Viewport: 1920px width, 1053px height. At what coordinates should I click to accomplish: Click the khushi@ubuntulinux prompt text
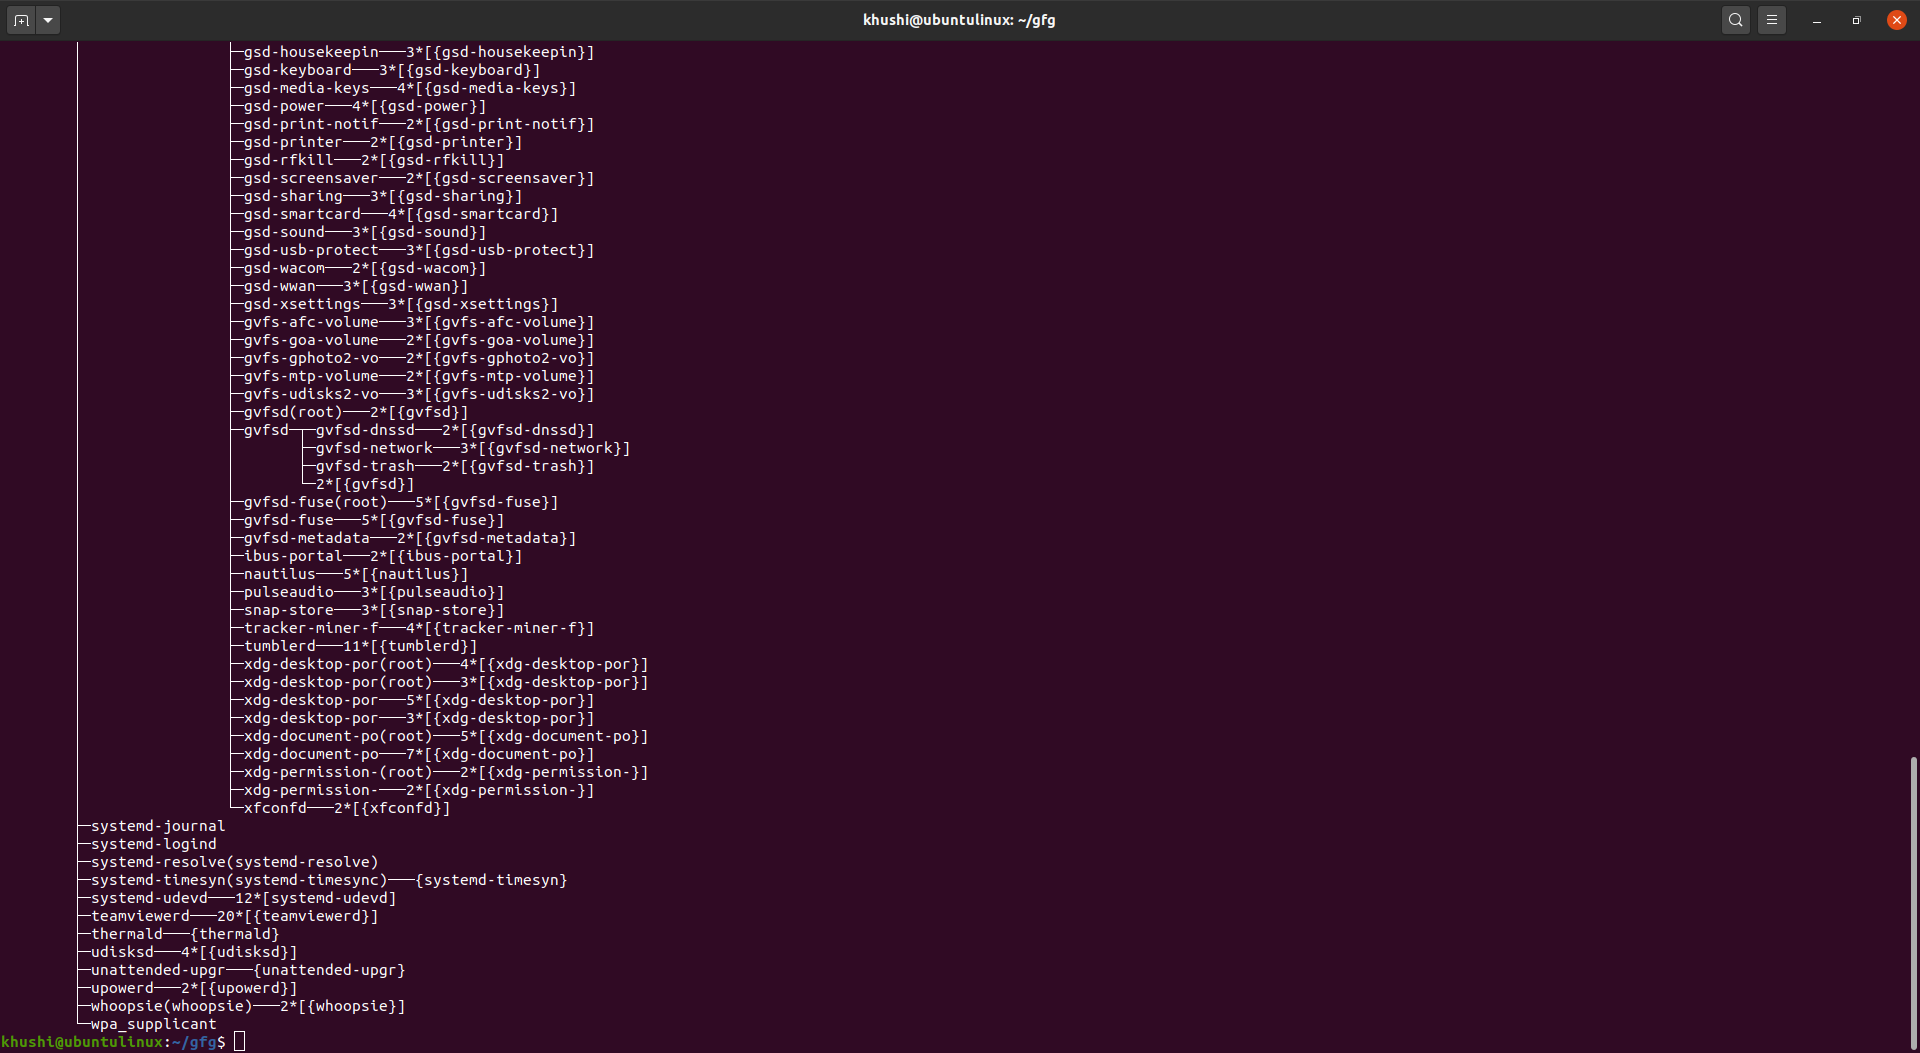[82, 1042]
